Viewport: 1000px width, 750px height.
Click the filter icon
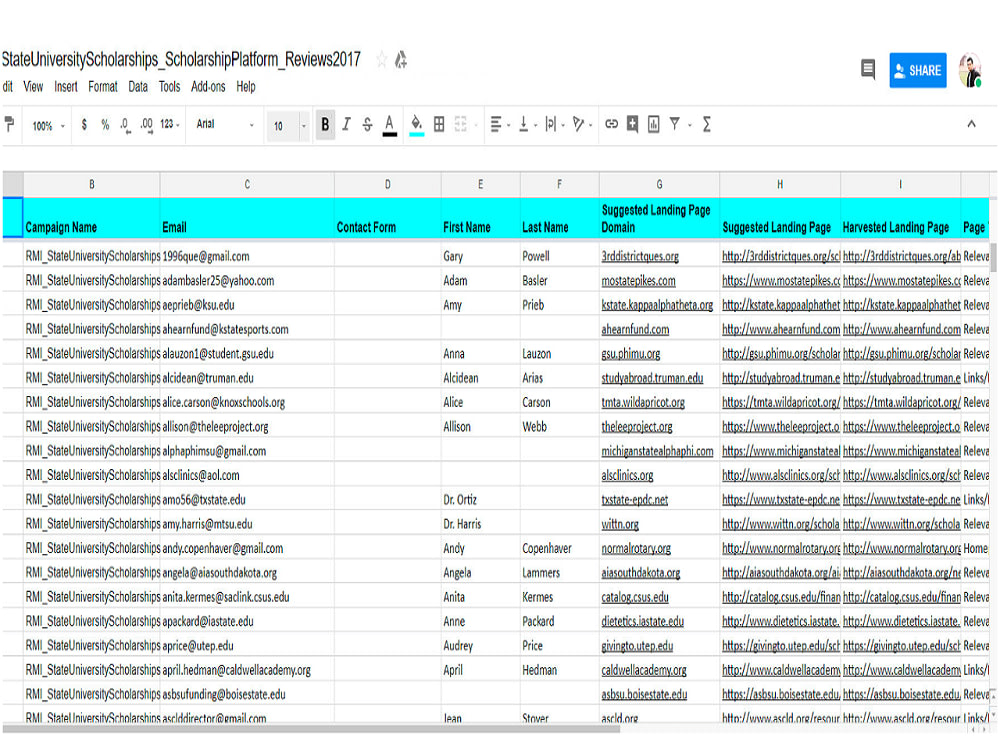point(674,124)
